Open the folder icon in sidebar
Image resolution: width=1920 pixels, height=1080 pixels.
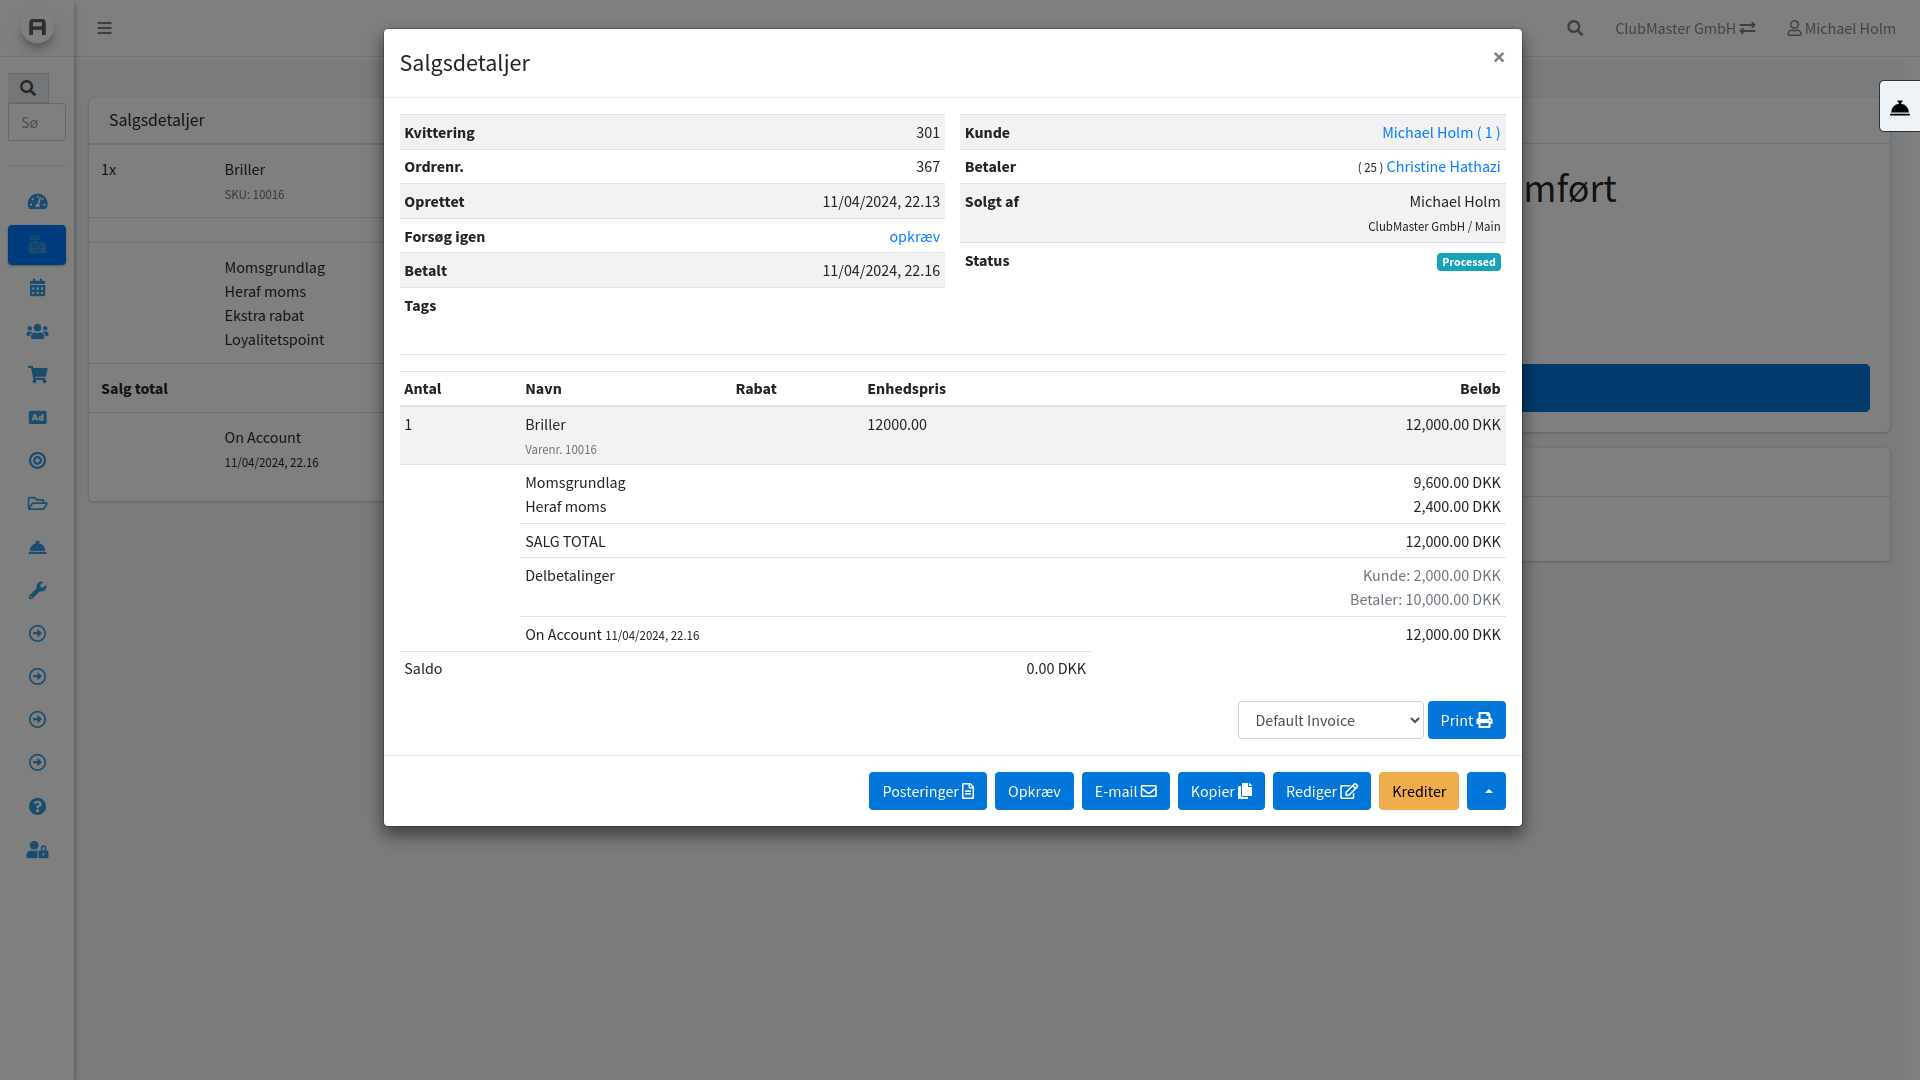pyautogui.click(x=37, y=503)
